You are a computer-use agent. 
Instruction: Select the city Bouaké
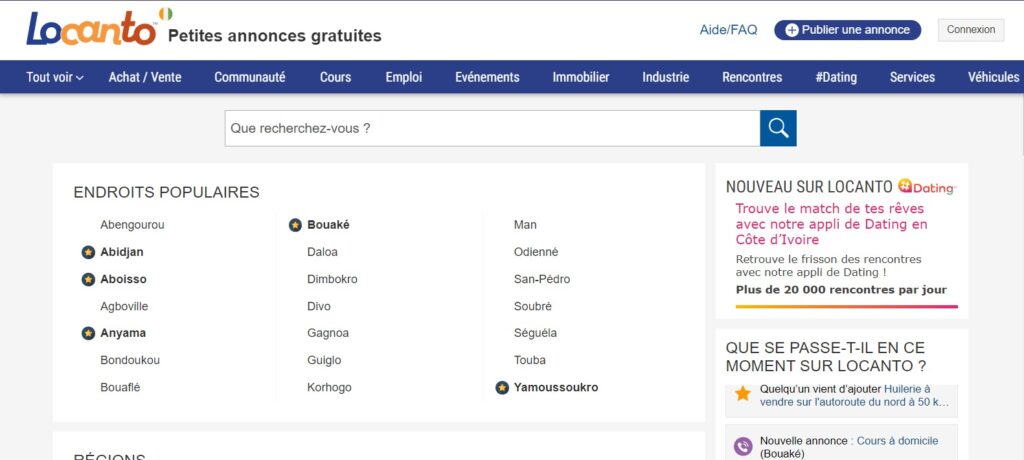tap(328, 225)
